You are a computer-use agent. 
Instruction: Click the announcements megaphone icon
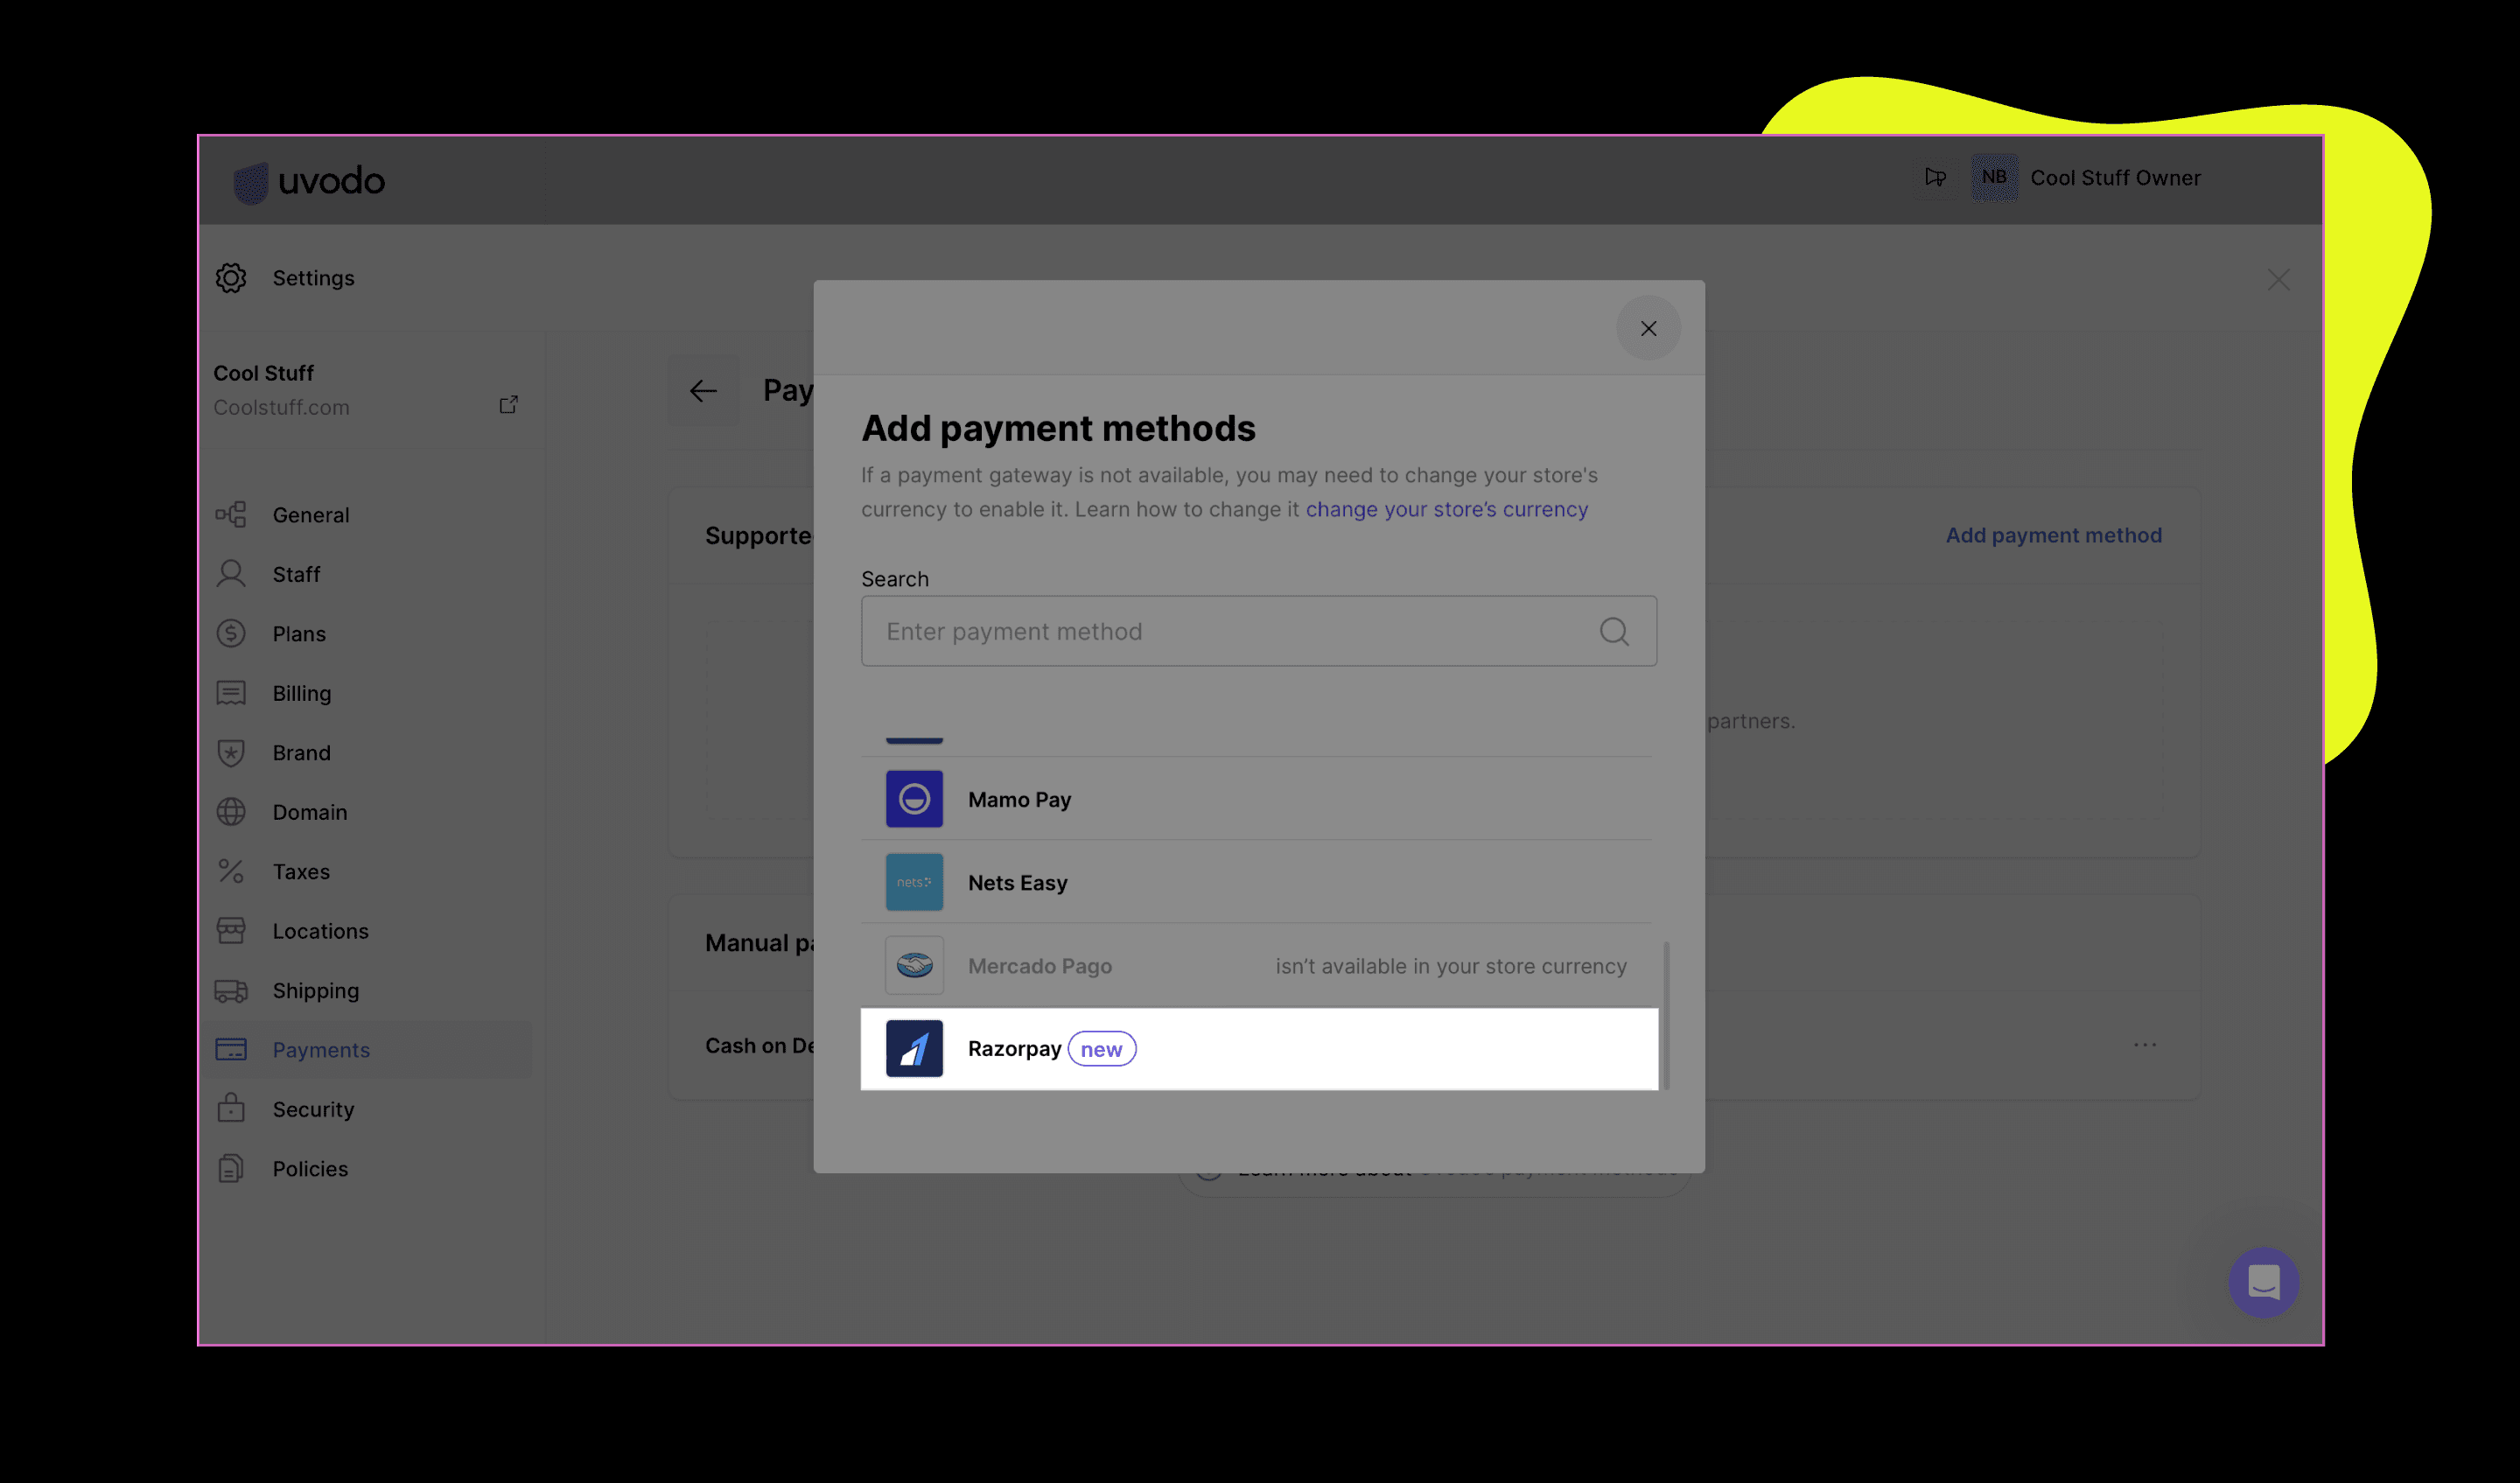1935,177
